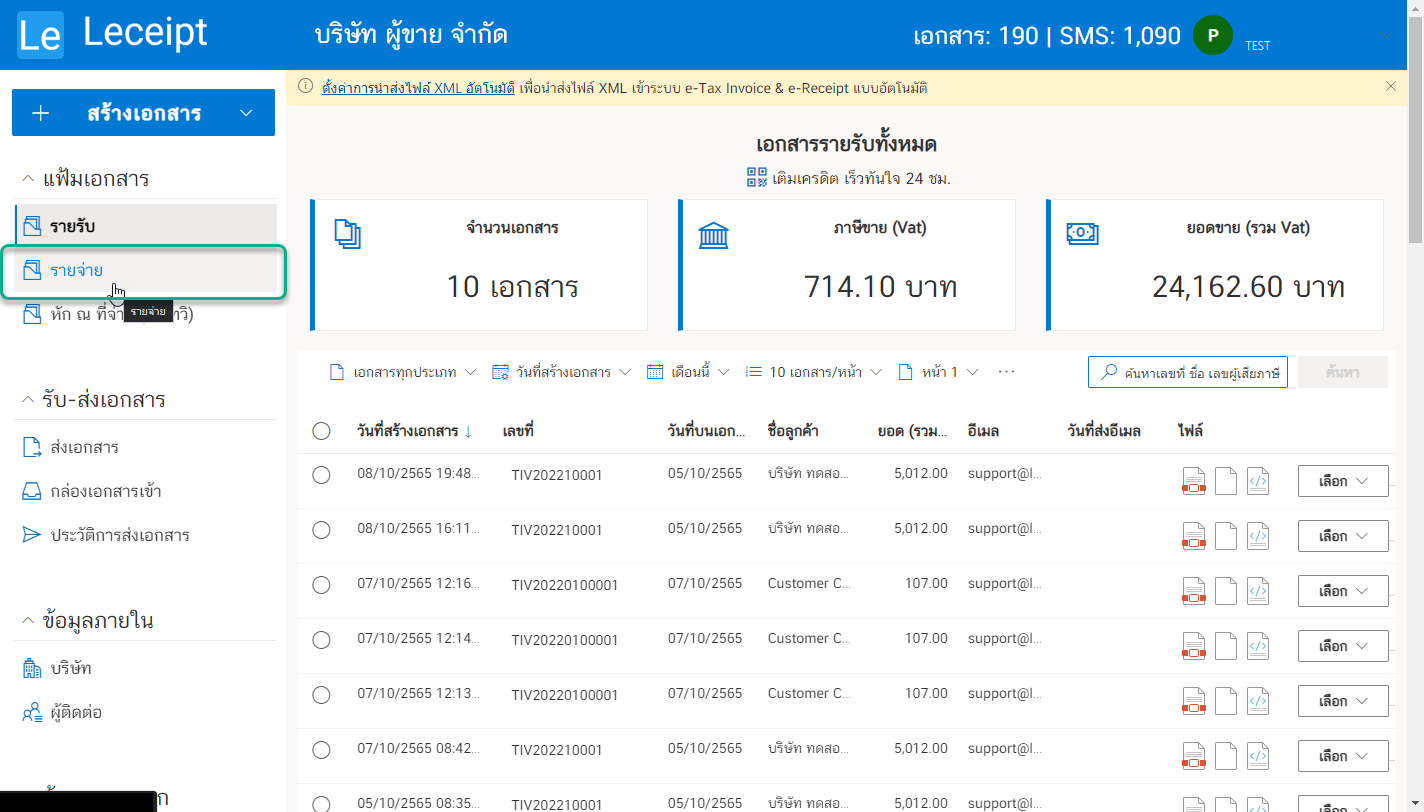The width and height of the screenshot is (1424, 812).
Task: Open the PDF file of the first TIV202210001 document
Action: click(1194, 481)
